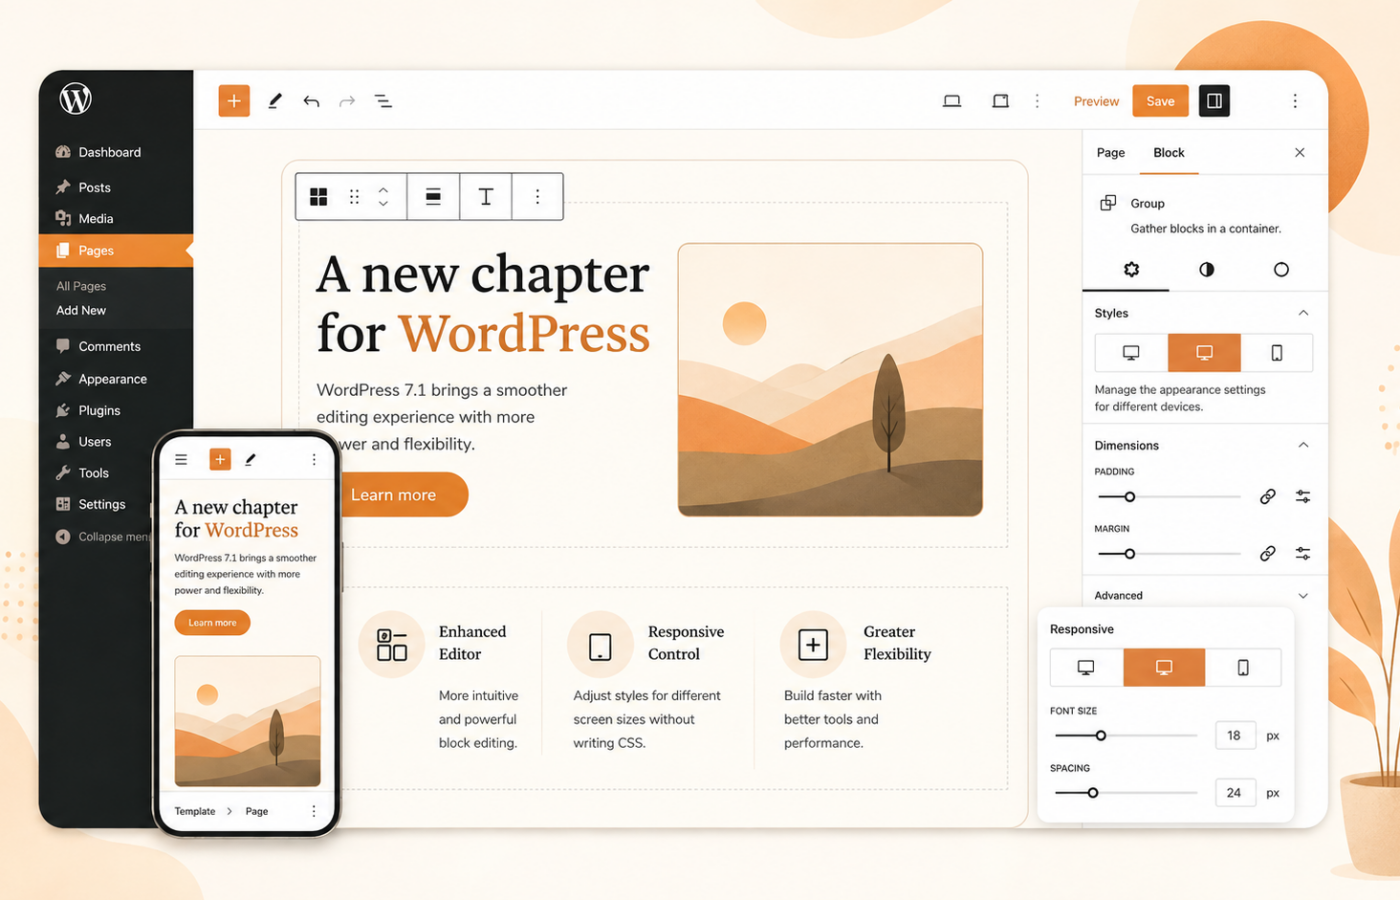Click the landscape illustration in the editor canvas
Viewport: 1400px width, 900px height.
pyautogui.click(x=830, y=380)
